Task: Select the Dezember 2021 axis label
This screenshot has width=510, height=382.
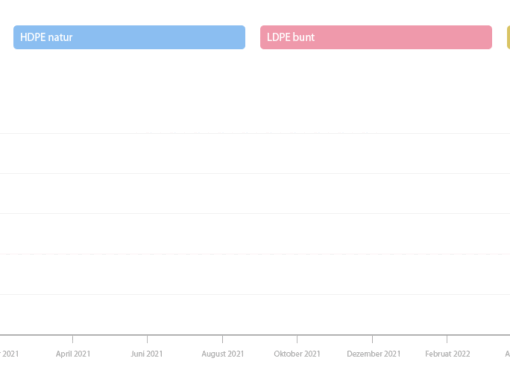Action: [x=374, y=354]
